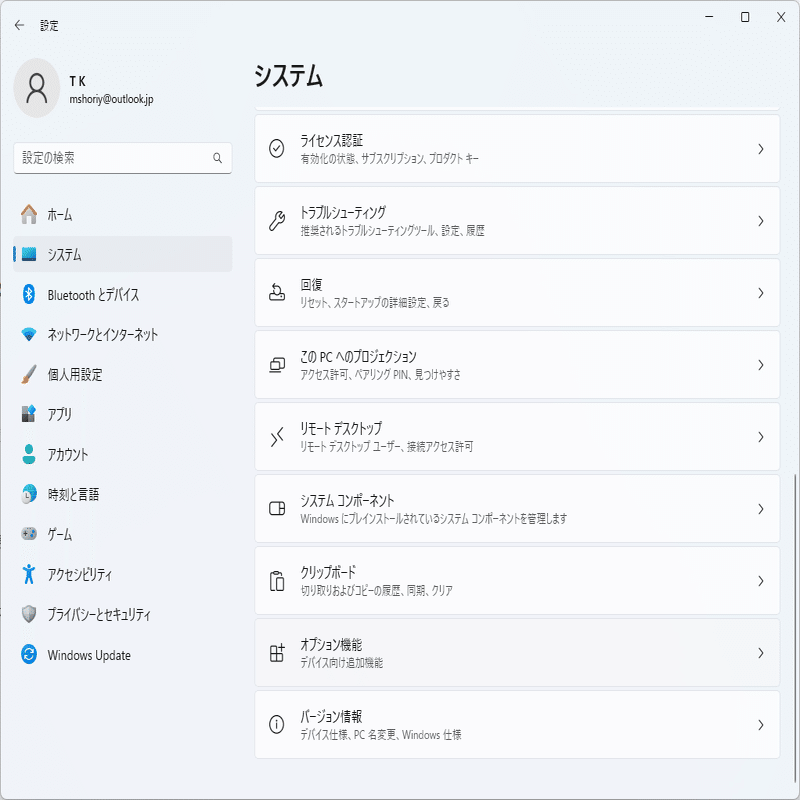Click the back arrow icon
Screen dimensions: 800x800
pyautogui.click(x=19, y=25)
